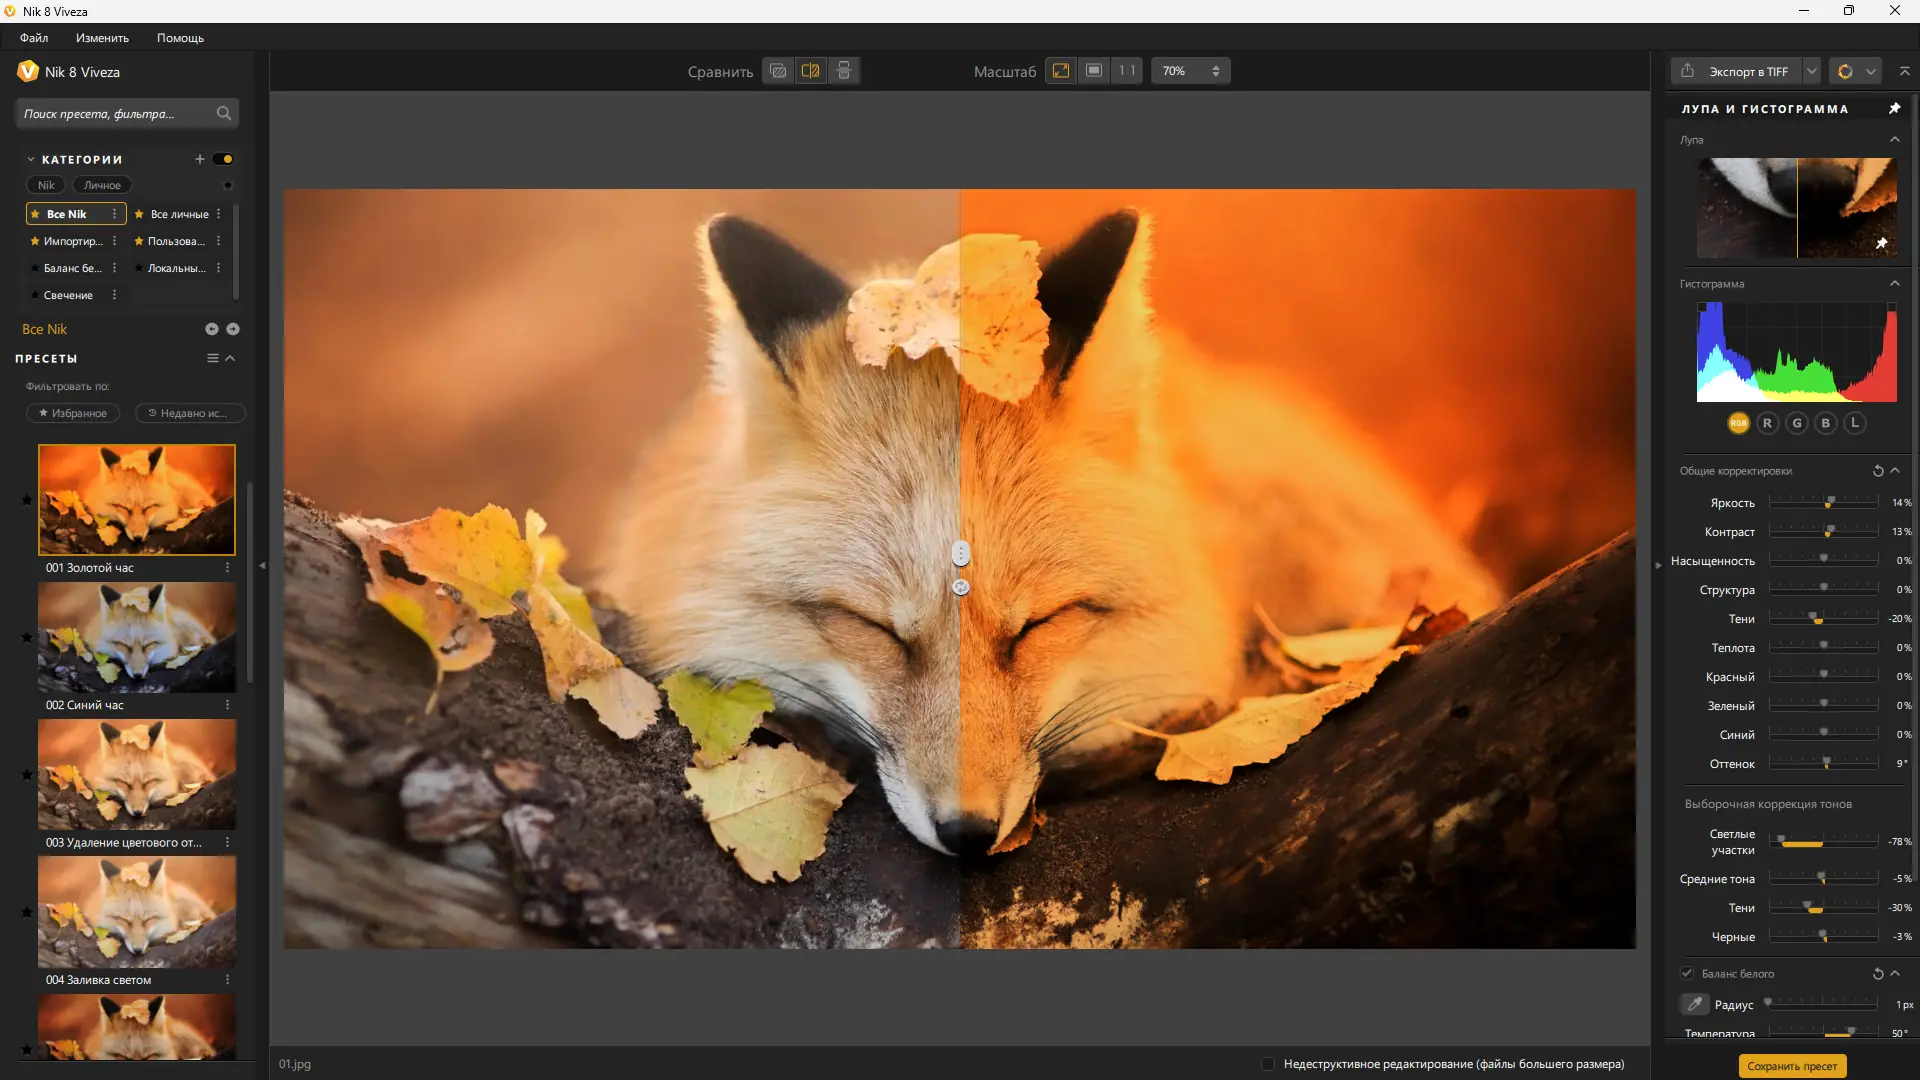Open the Файл menu
The width and height of the screenshot is (1920, 1080).
pos(34,38)
